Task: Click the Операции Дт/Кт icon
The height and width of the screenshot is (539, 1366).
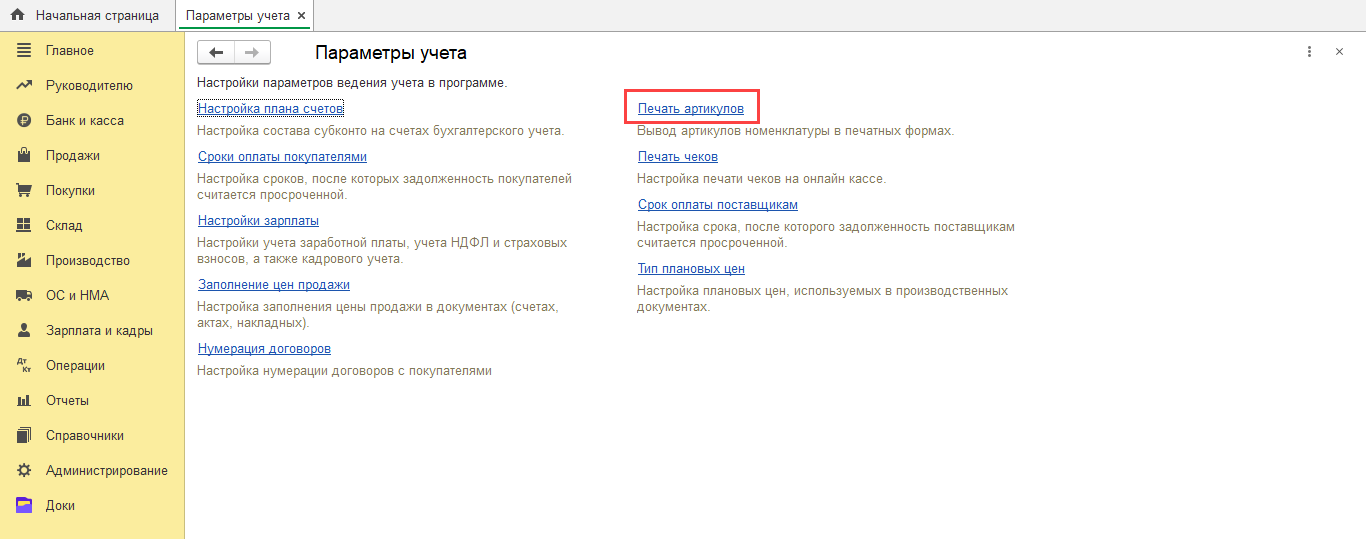Action: coord(24,365)
